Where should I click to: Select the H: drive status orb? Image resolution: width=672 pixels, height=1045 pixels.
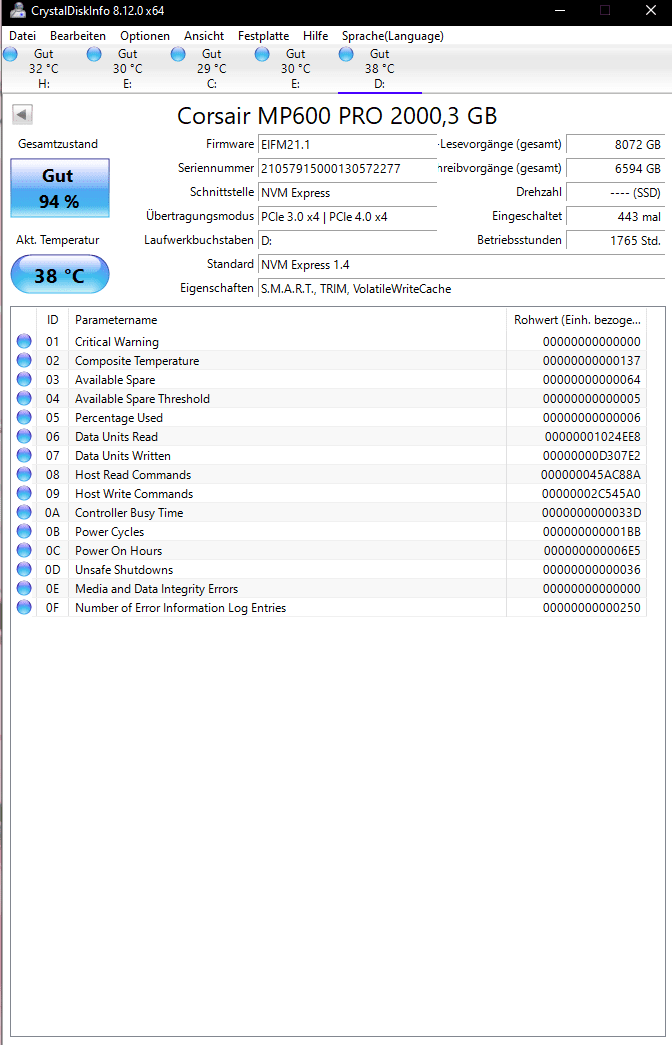click(10, 54)
